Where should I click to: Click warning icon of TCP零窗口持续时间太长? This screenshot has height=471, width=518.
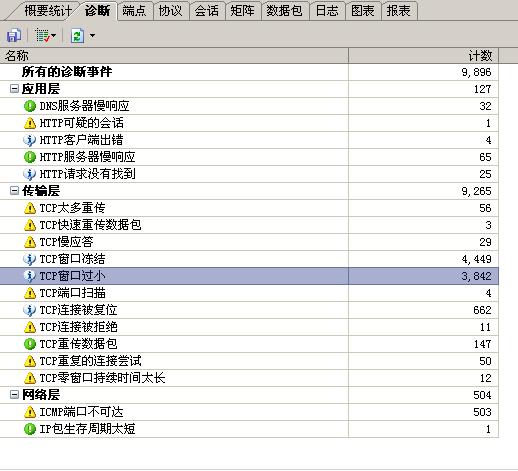coord(30,378)
